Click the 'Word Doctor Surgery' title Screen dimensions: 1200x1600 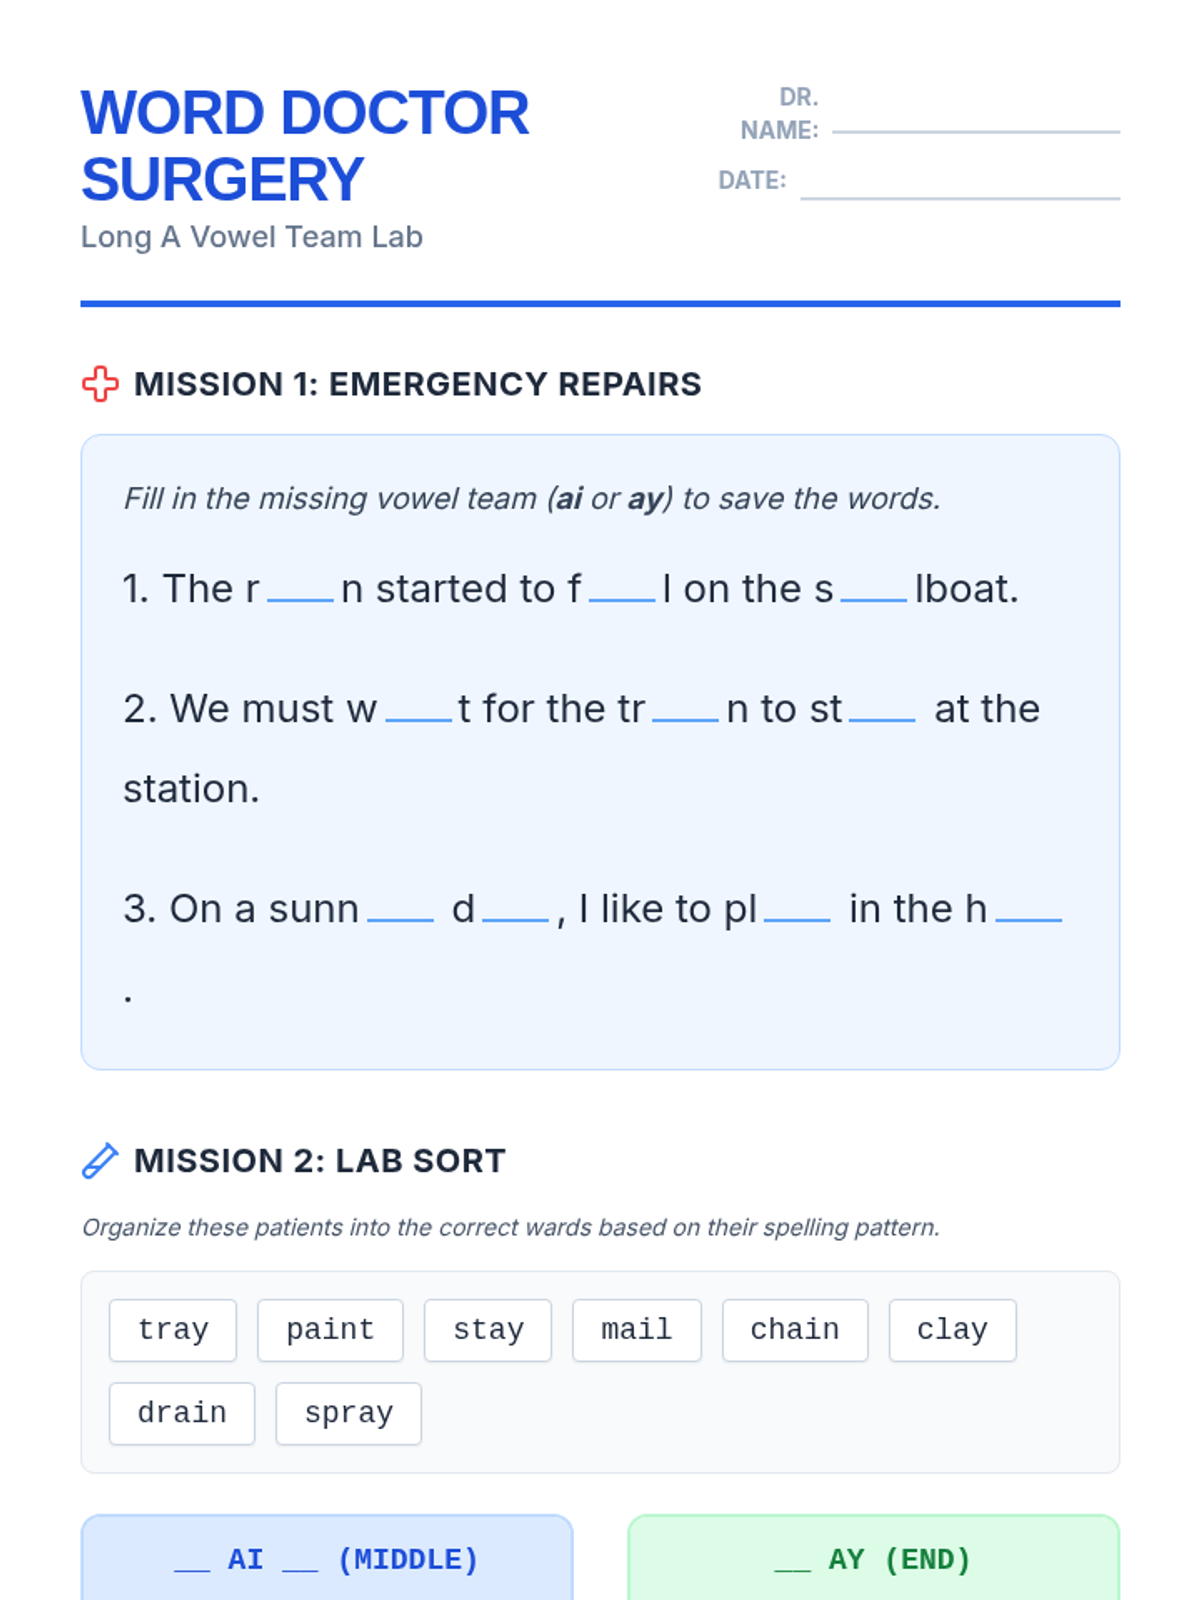point(305,146)
